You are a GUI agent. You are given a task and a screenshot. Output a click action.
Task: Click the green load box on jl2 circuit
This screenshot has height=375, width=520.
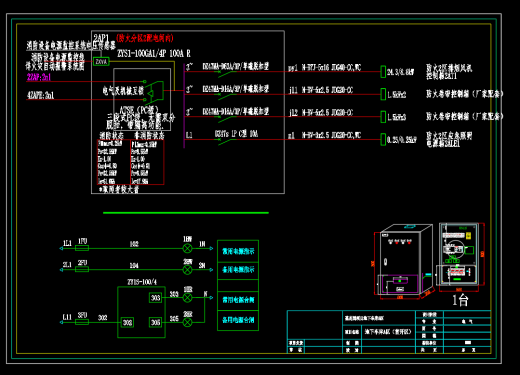pos(383,117)
